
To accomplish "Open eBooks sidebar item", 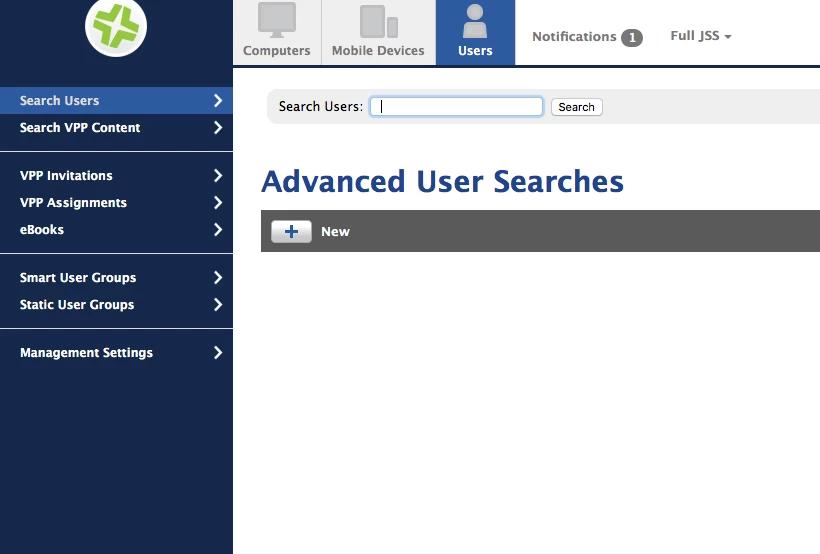I will pos(116,229).
